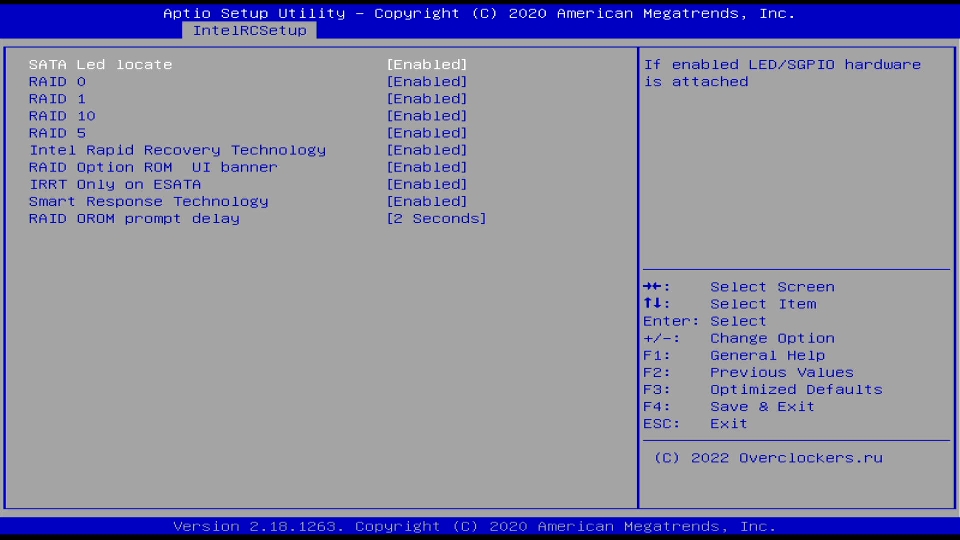
Task: Open the 2 Seconds delay option list
Action: (x=437, y=219)
